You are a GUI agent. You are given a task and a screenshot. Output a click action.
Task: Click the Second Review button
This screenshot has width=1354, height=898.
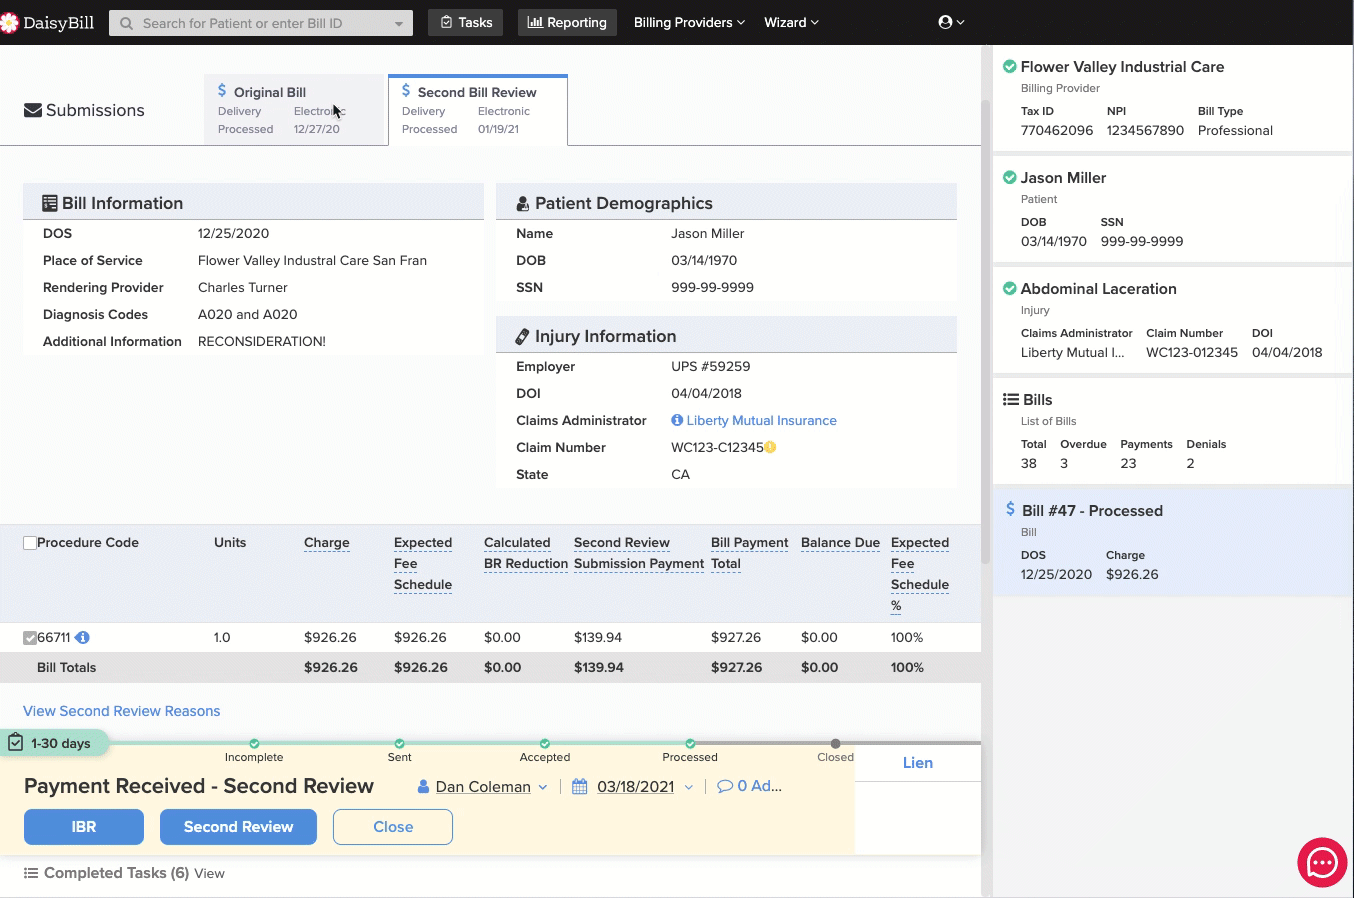tap(238, 827)
